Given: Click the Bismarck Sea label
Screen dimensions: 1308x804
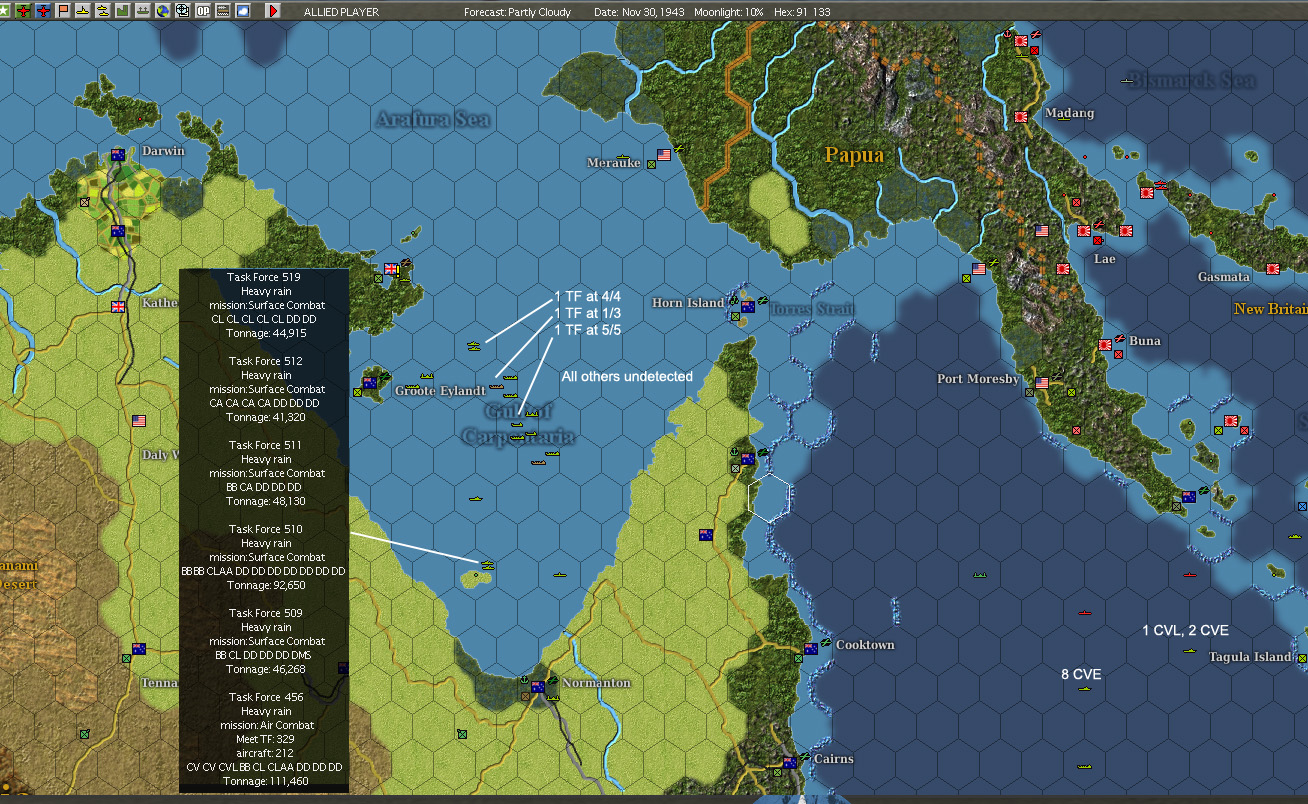Looking at the screenshot, I should click(x=1190, y=81).
